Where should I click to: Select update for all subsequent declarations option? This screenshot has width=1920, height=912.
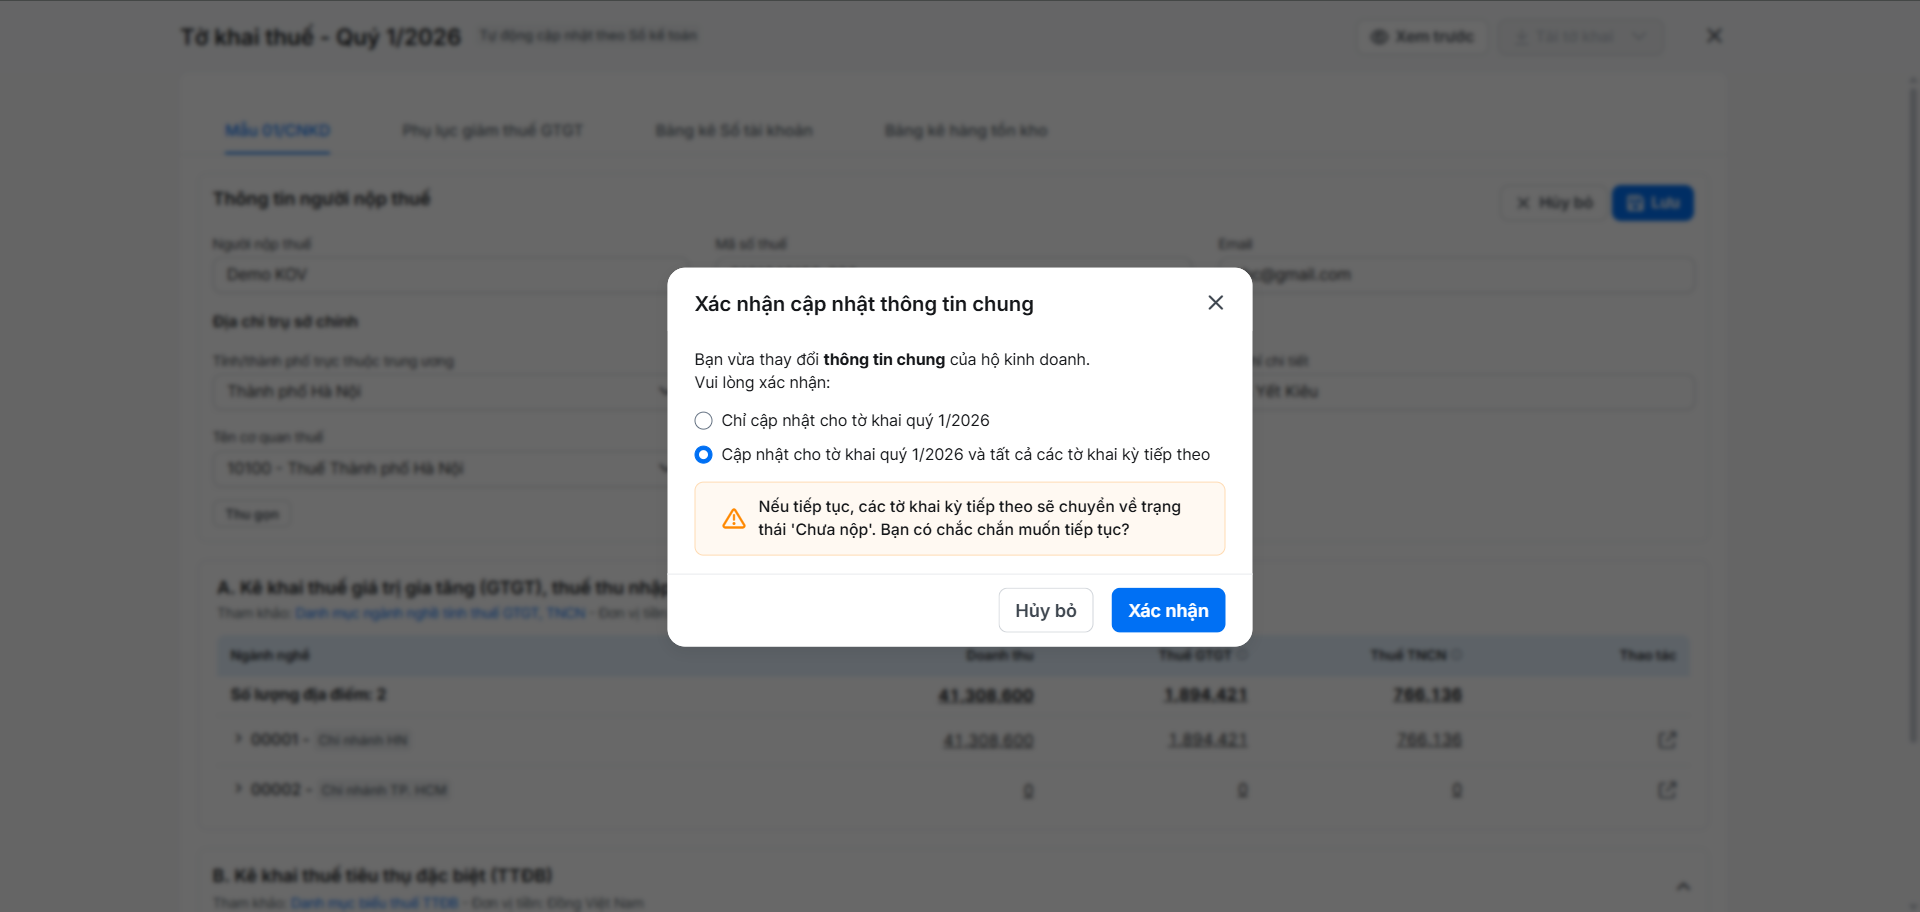(704, 455)
